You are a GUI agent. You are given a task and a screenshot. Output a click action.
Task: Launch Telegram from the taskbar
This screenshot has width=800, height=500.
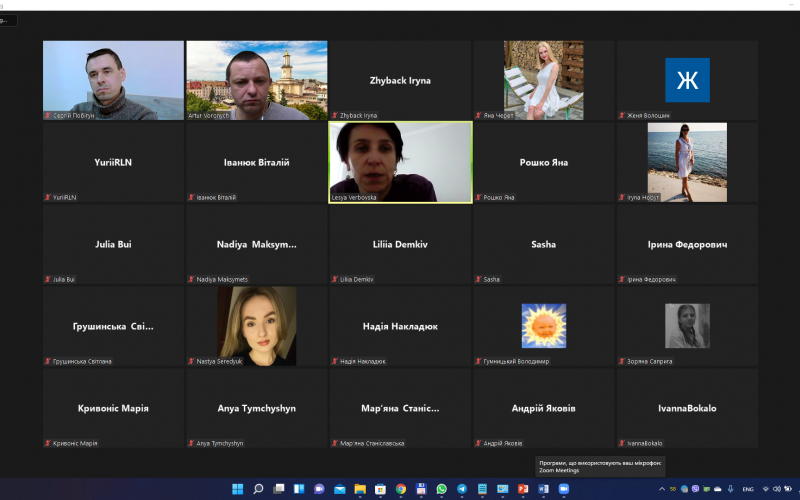click(x=462, y=489)
